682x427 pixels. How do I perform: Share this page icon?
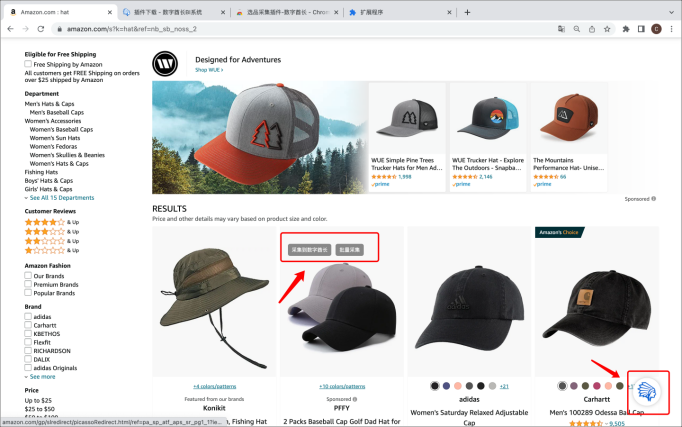592,29
